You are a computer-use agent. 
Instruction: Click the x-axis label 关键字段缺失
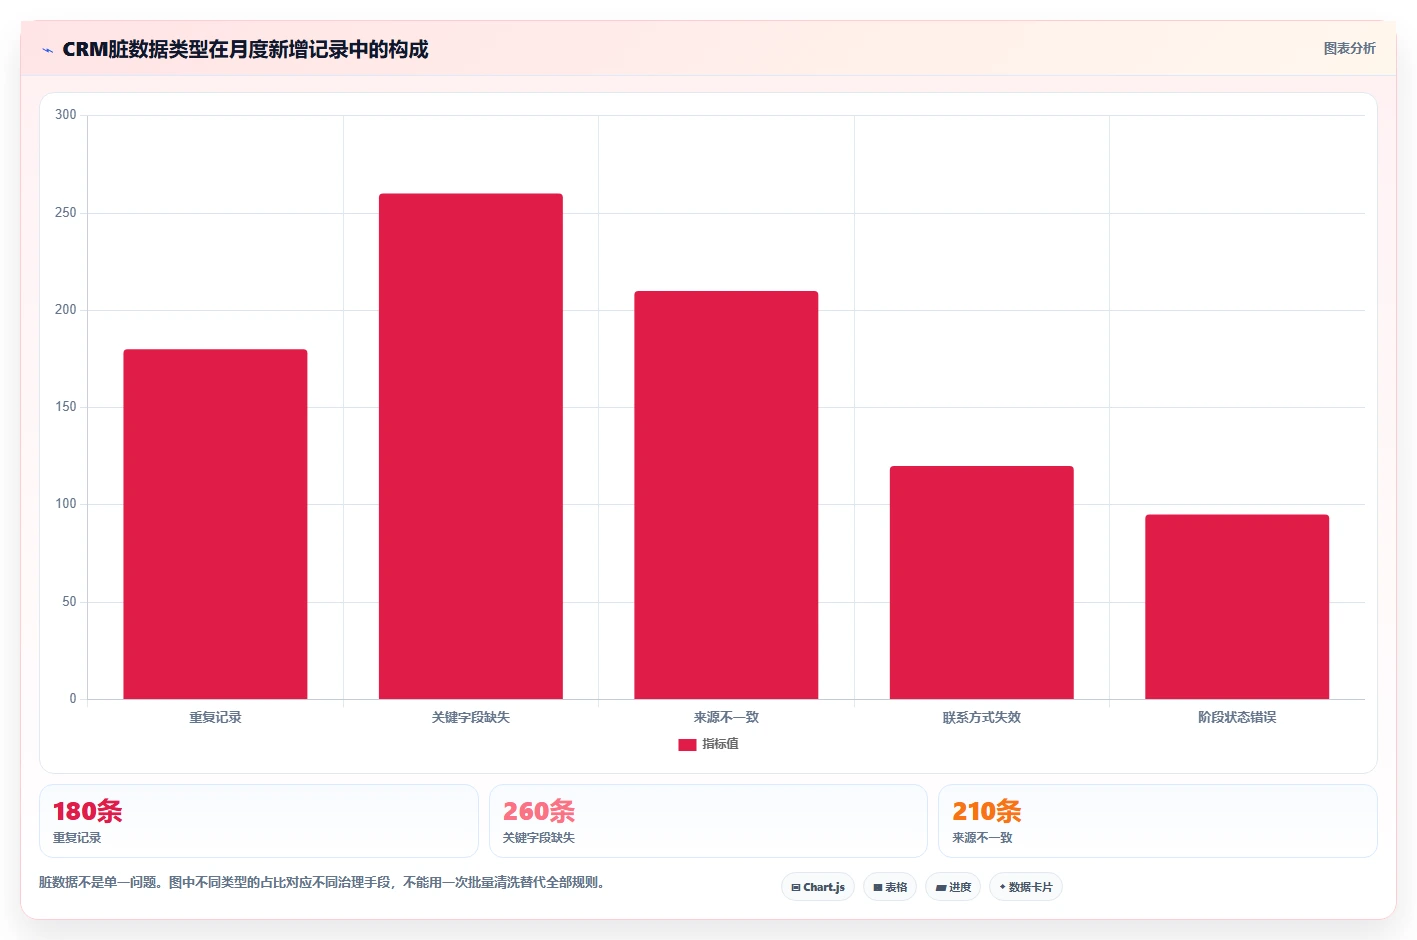click(x=471, y=717)
